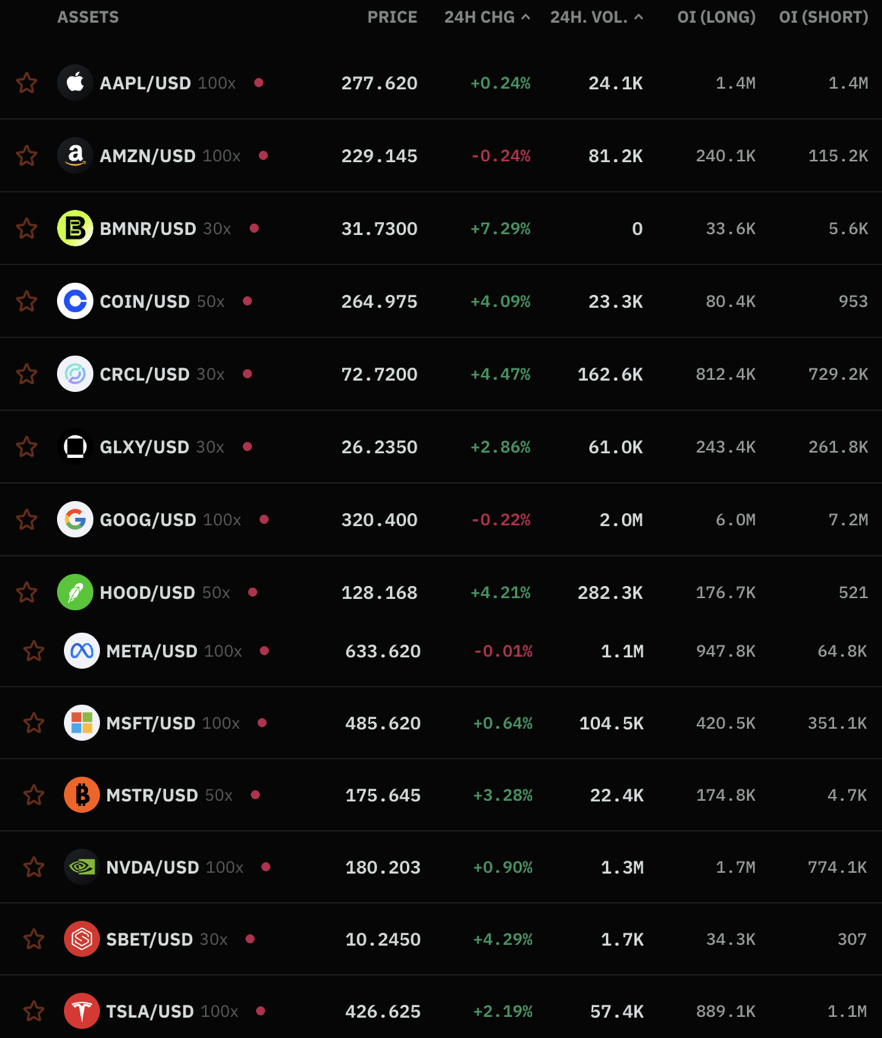Click the Google logo icon
The height and width of the screenshot is (1038, 882).
75,520
